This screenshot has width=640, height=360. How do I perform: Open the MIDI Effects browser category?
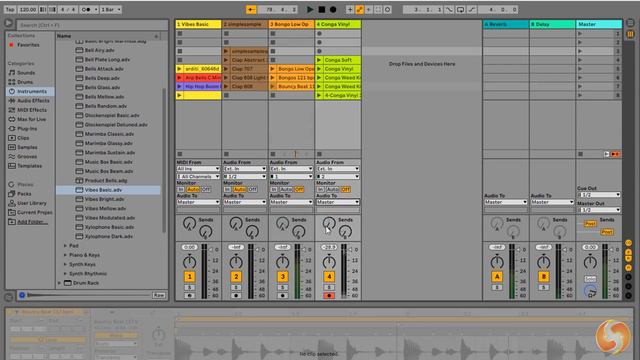tap(32, 110)
